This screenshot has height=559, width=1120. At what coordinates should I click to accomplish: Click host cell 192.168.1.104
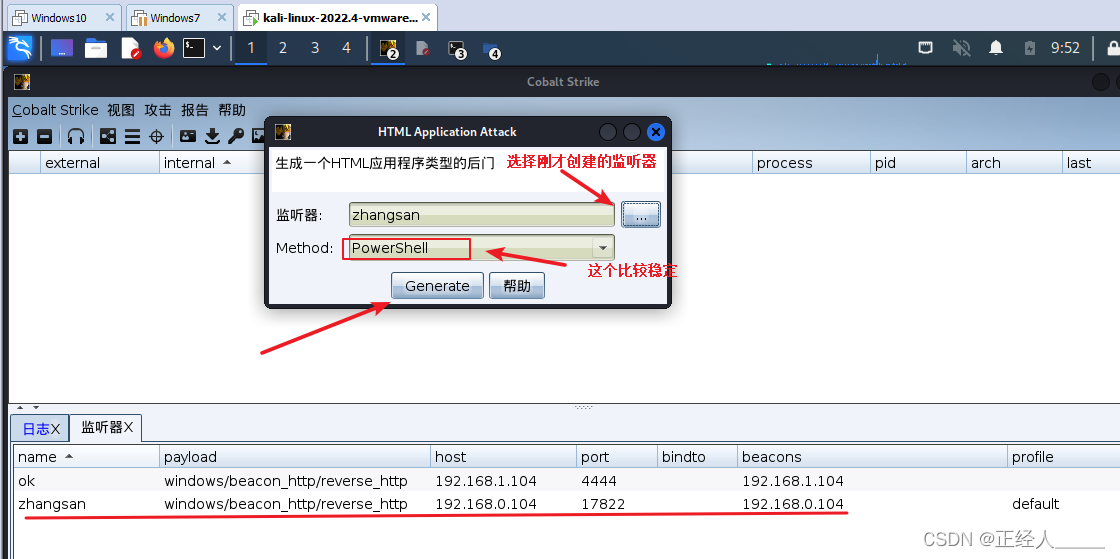click(486, 480)
